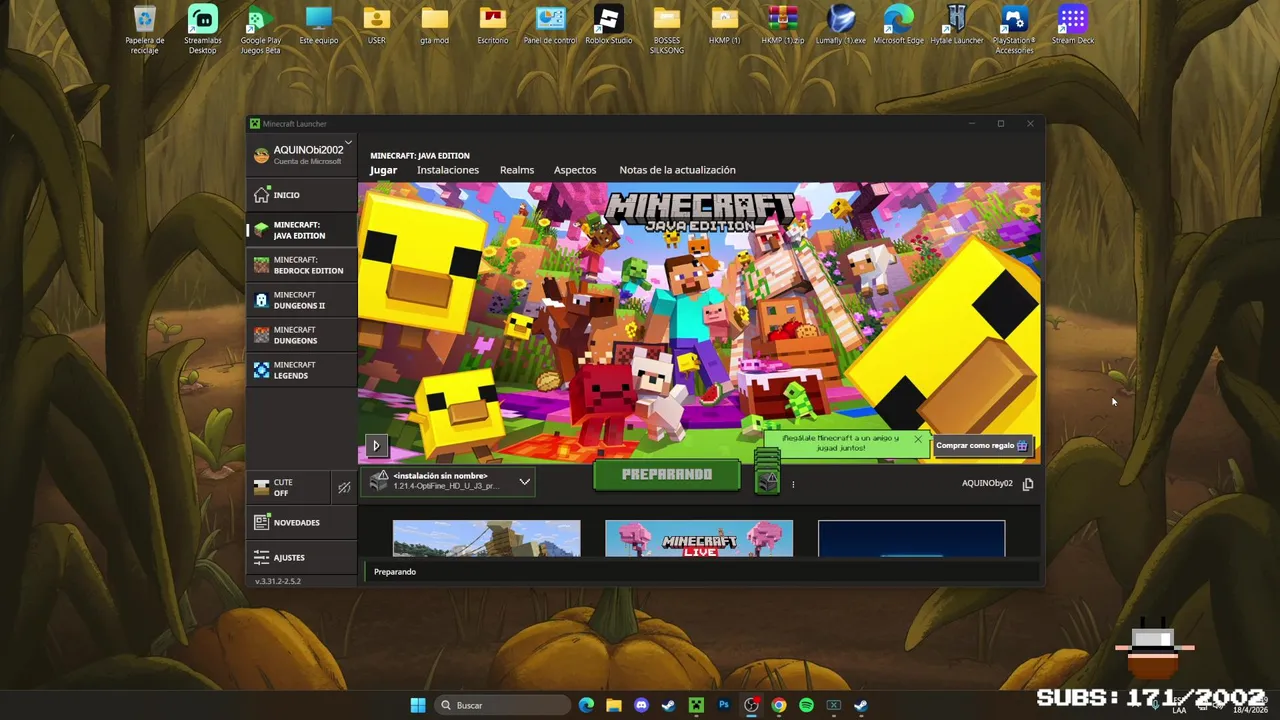Open Roblox Studio desktop shortcut
The height and width of the screenshot is (720, 1280).
608,26
